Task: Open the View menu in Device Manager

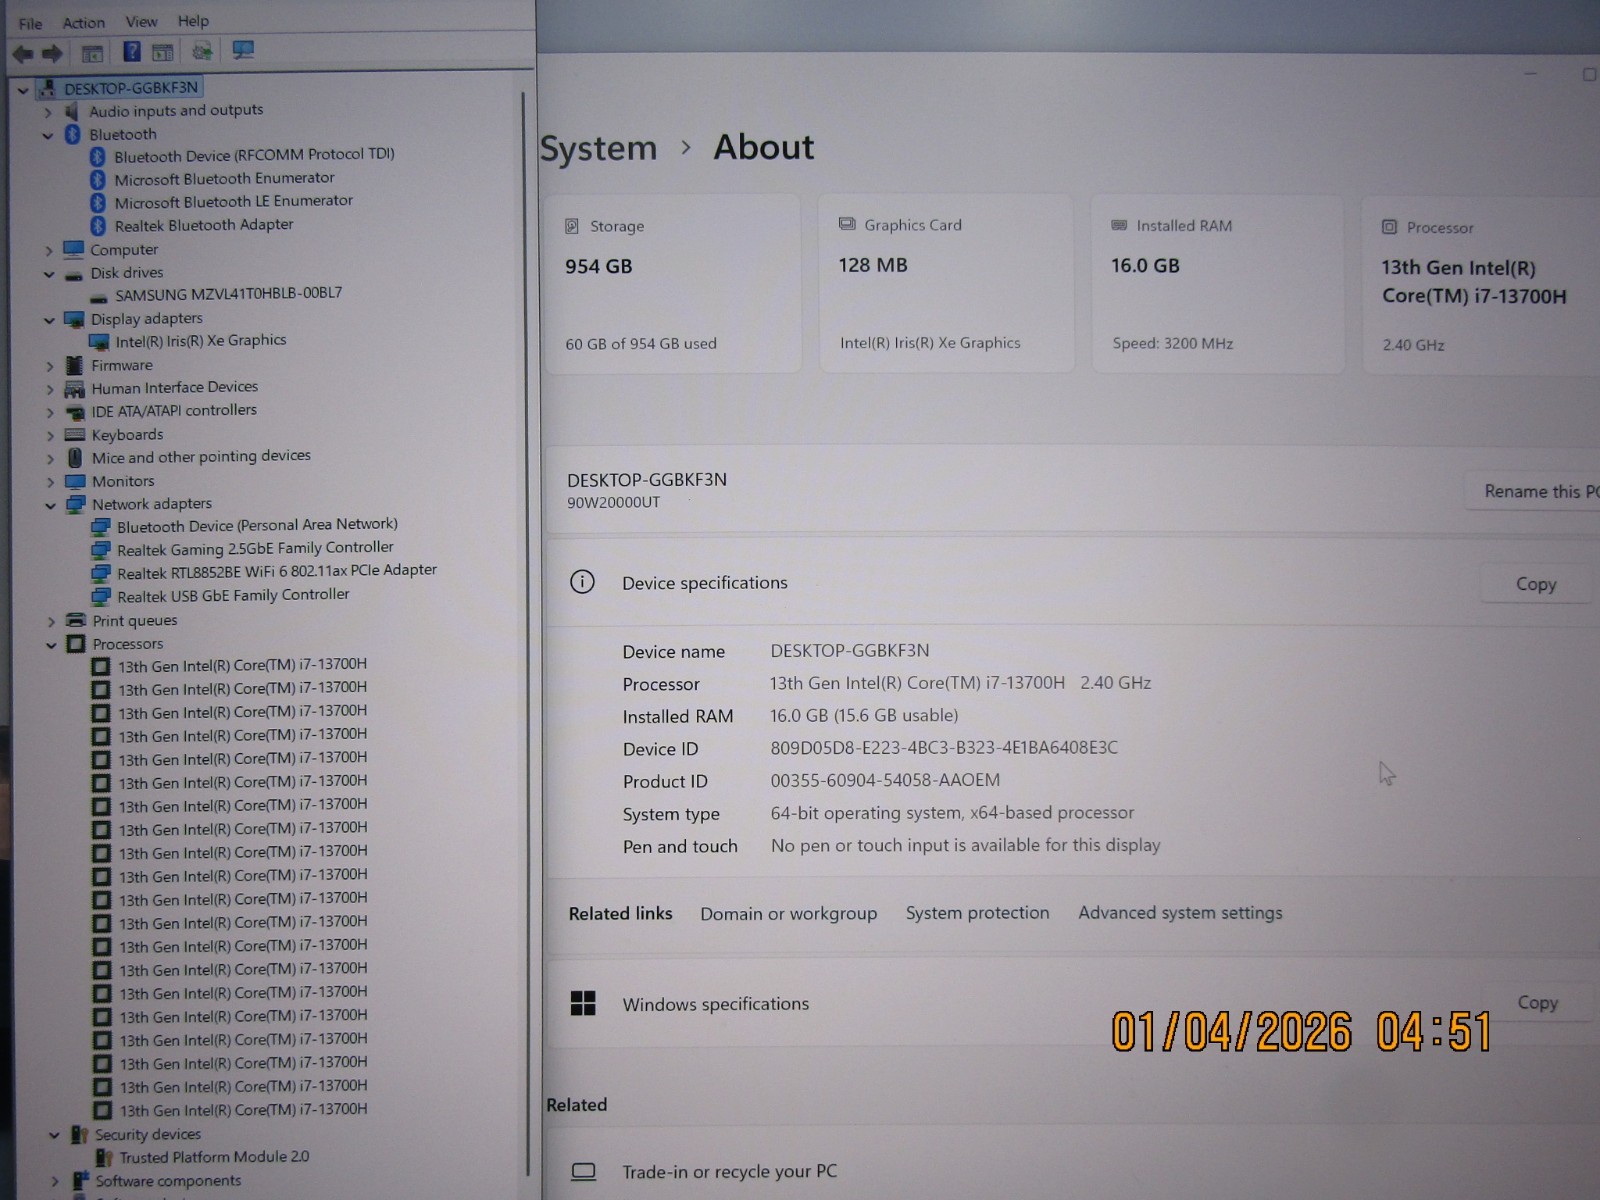Action: (141, 21)
